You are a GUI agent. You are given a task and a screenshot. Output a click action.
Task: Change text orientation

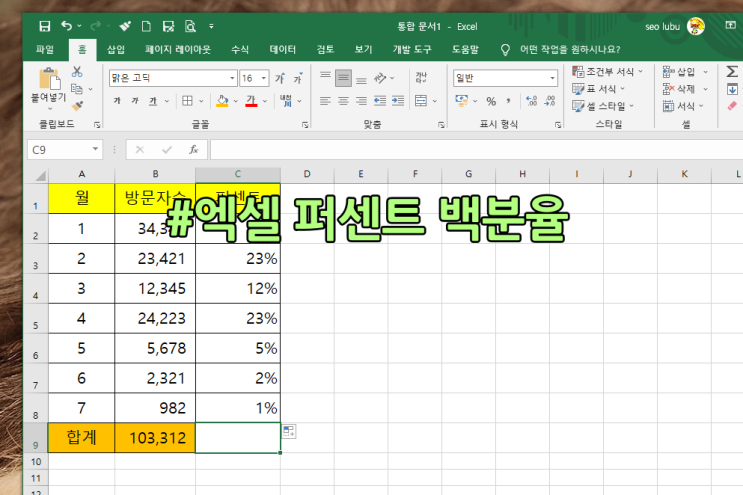click(x=380, y=78)
